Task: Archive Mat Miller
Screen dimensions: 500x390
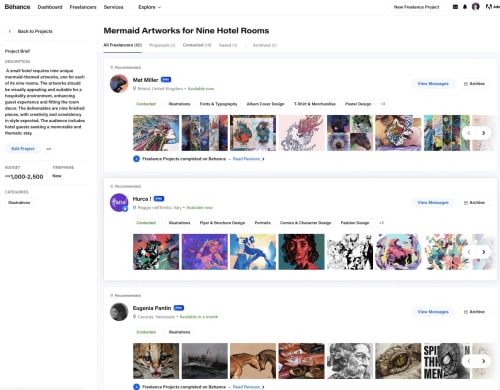Action: [x=474, y=84]
